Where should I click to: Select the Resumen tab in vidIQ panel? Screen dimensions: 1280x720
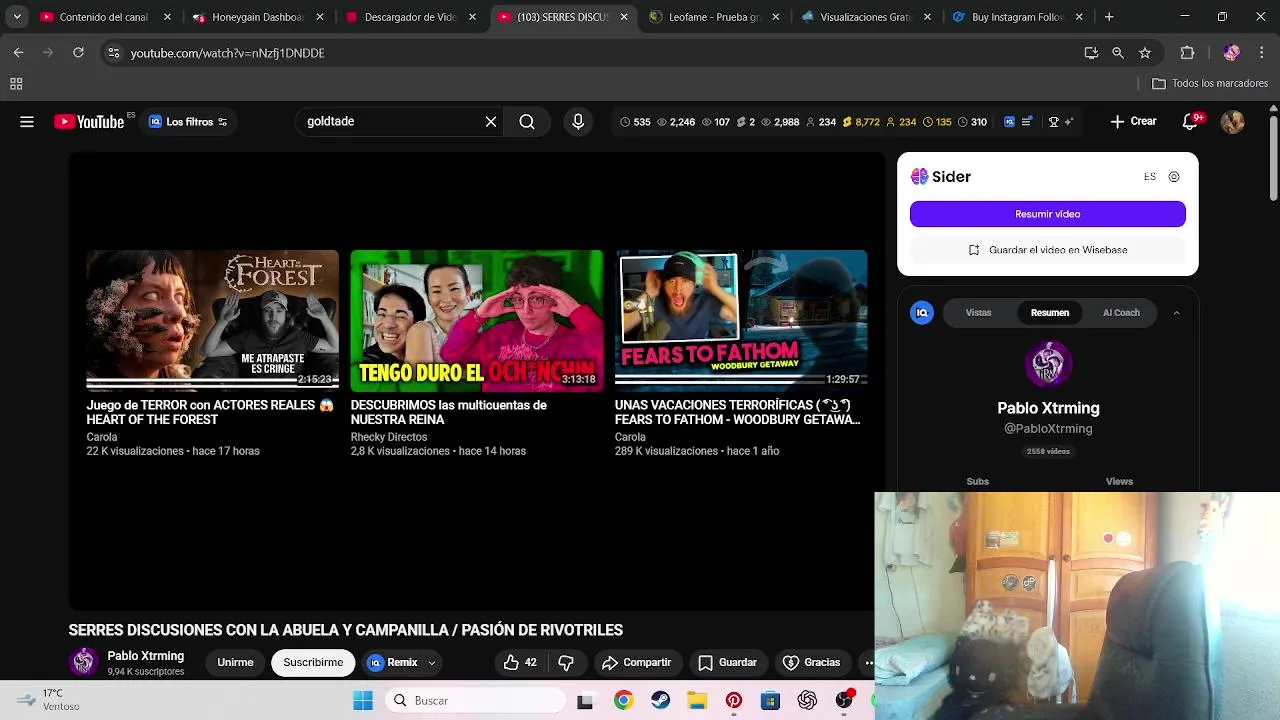[x=1050, y=313]
